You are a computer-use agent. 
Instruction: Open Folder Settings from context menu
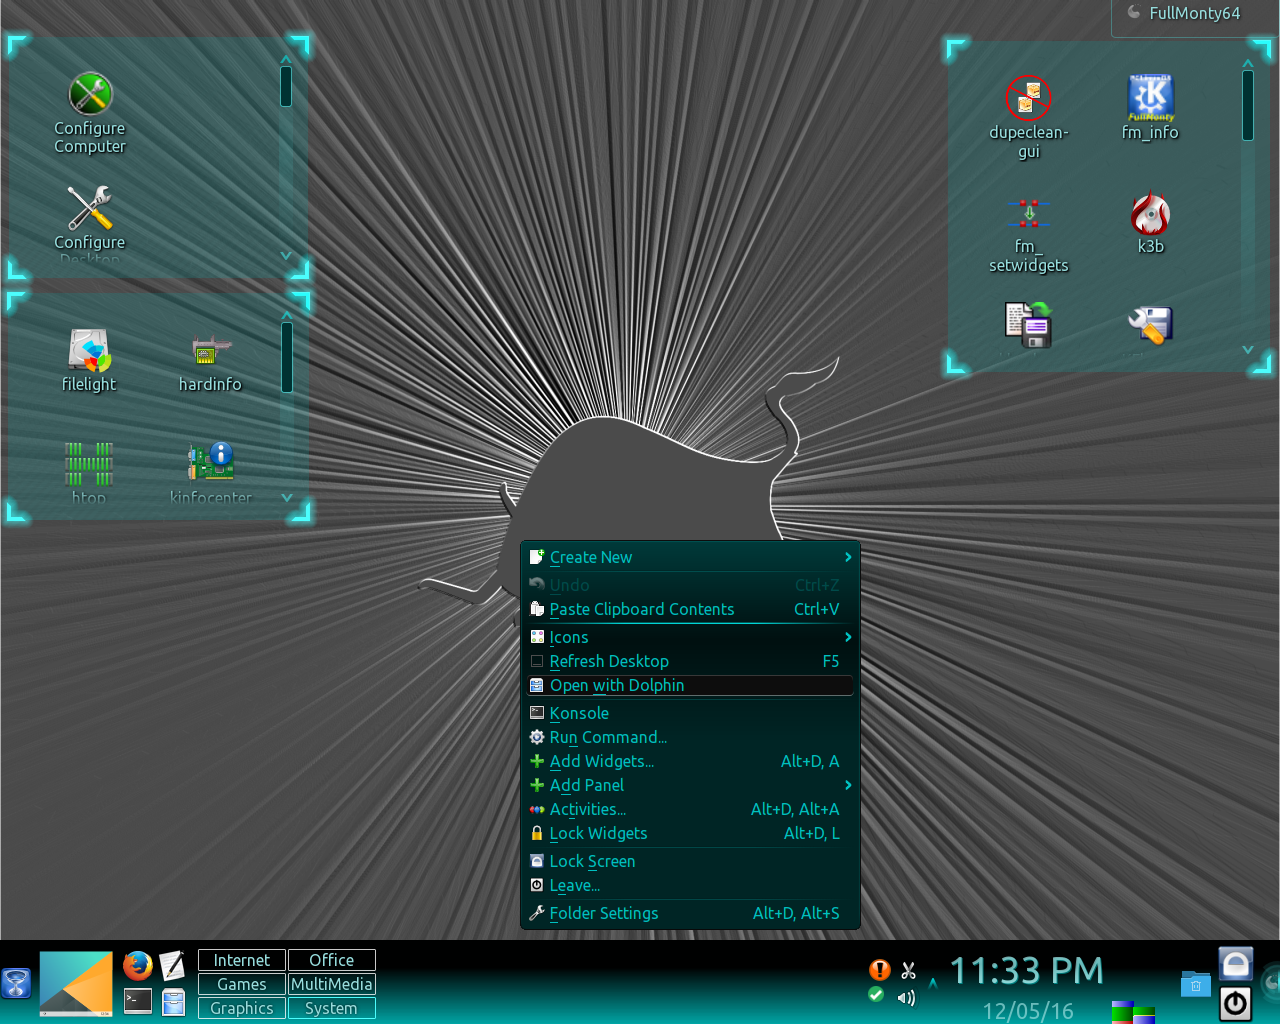pos(690,913)
